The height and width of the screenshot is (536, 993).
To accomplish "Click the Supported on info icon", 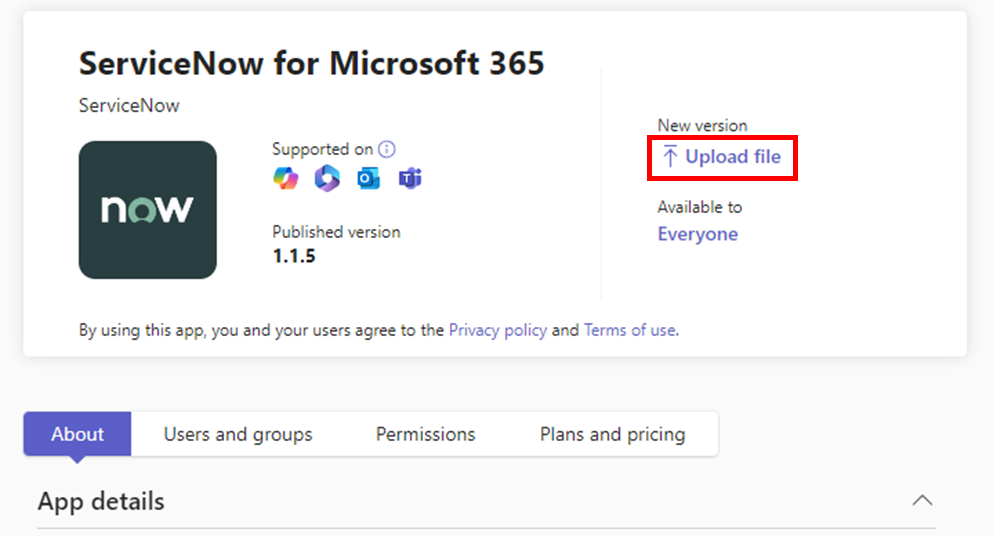I will pyautogui.click(x=387, y=149).
